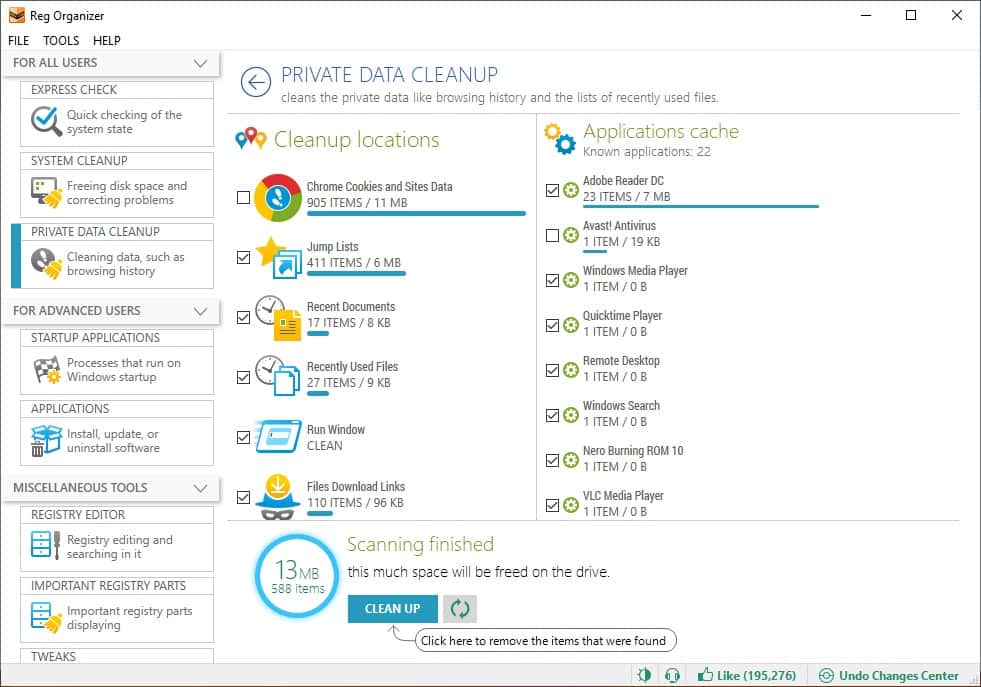Click the Applications box icon in sidebar
Viewport: 981px width, 687px height.
[46, 441]
